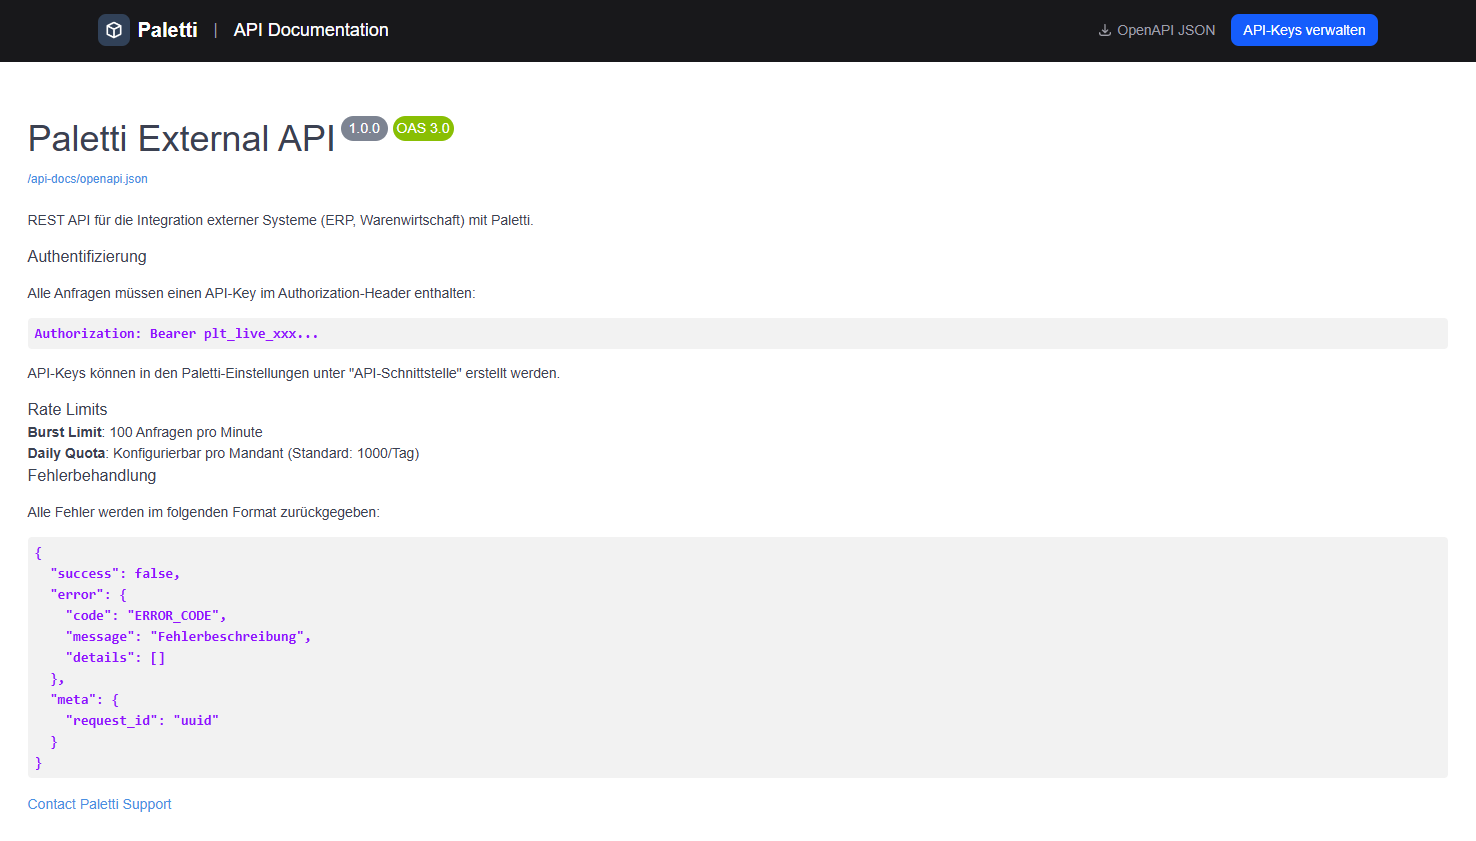Follow the Contact Paletti Support link

99,804
